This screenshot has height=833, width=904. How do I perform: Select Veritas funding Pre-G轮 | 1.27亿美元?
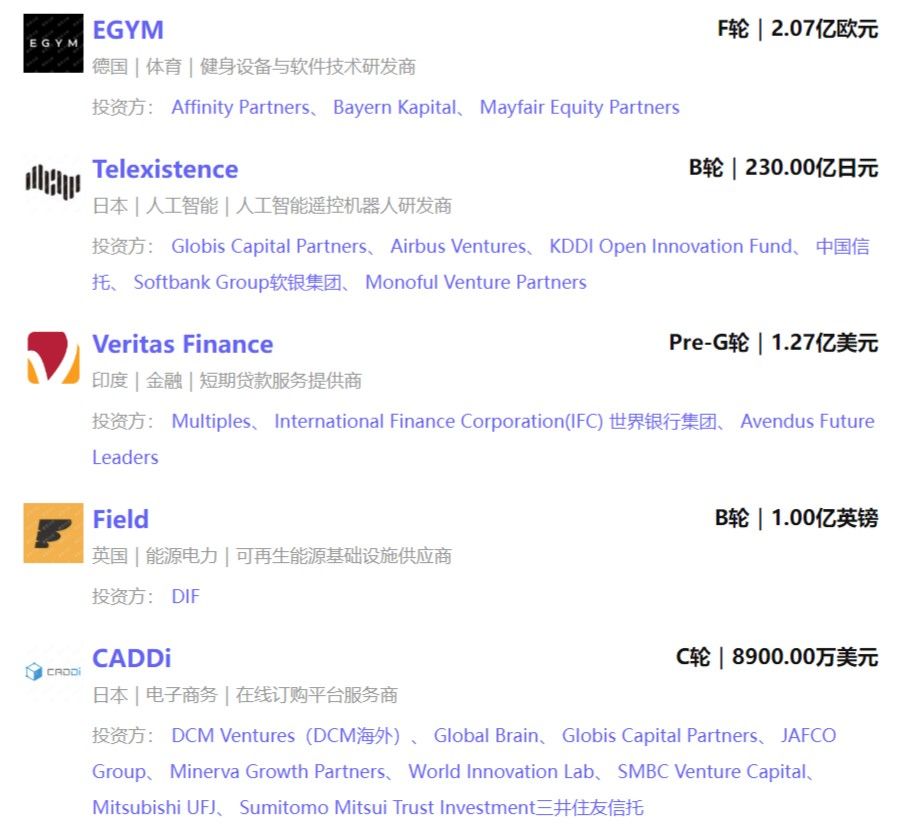coord(773,343)
